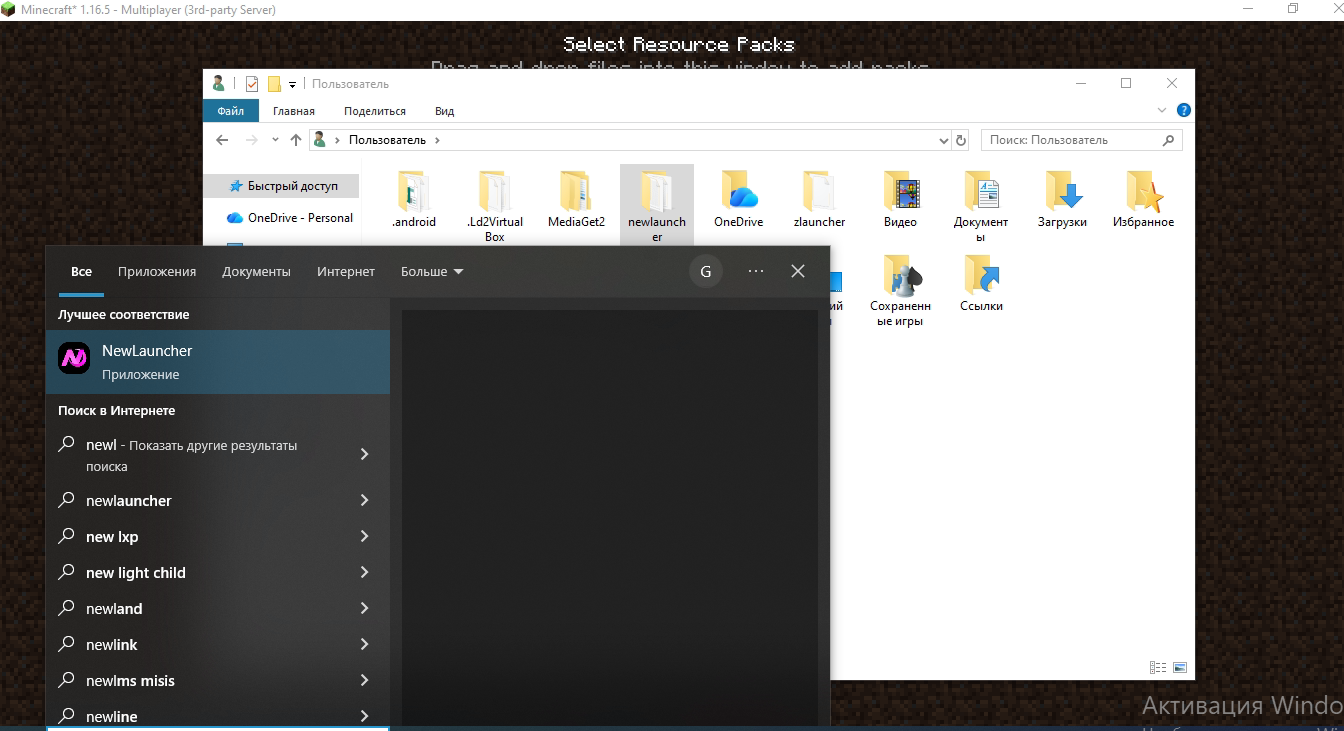
Task: Switch to the Приложения search tab
Action: click(157, 271)
